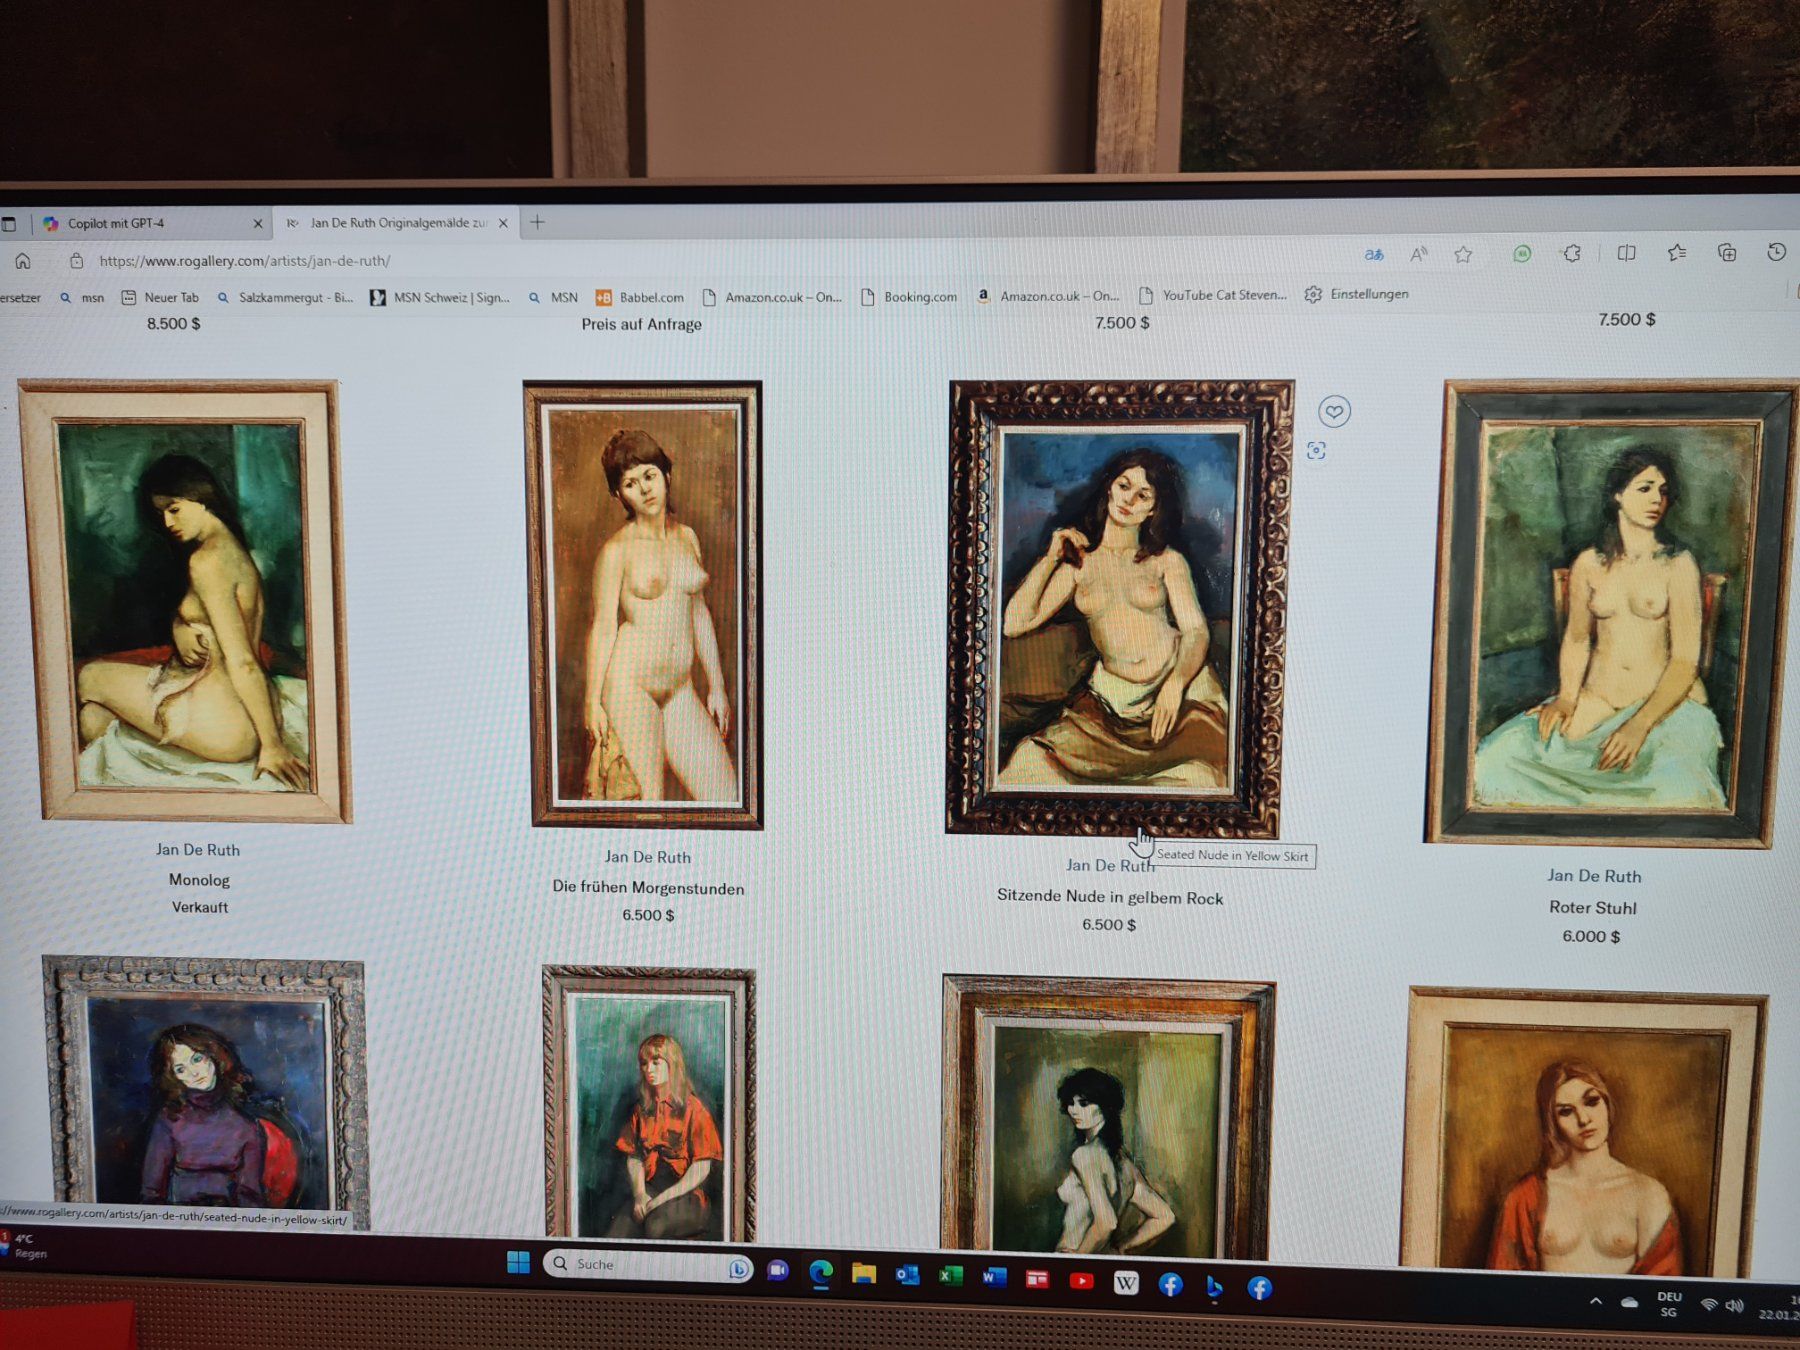This screenshot has height=1350, width=1800.
Task: Open the msn bookmark
Action: [x=82, y=298]
